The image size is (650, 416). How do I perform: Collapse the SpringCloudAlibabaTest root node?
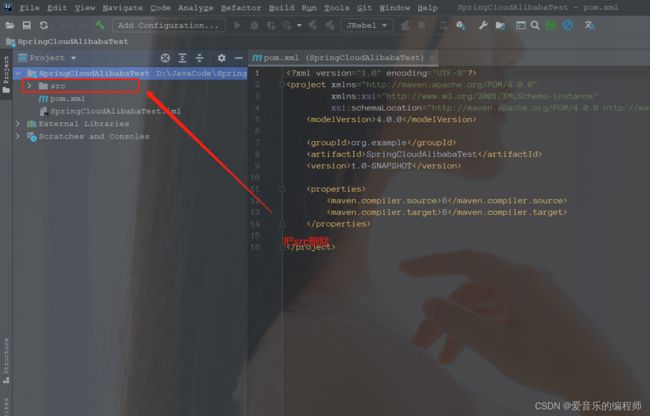click(x=18, y=73)
